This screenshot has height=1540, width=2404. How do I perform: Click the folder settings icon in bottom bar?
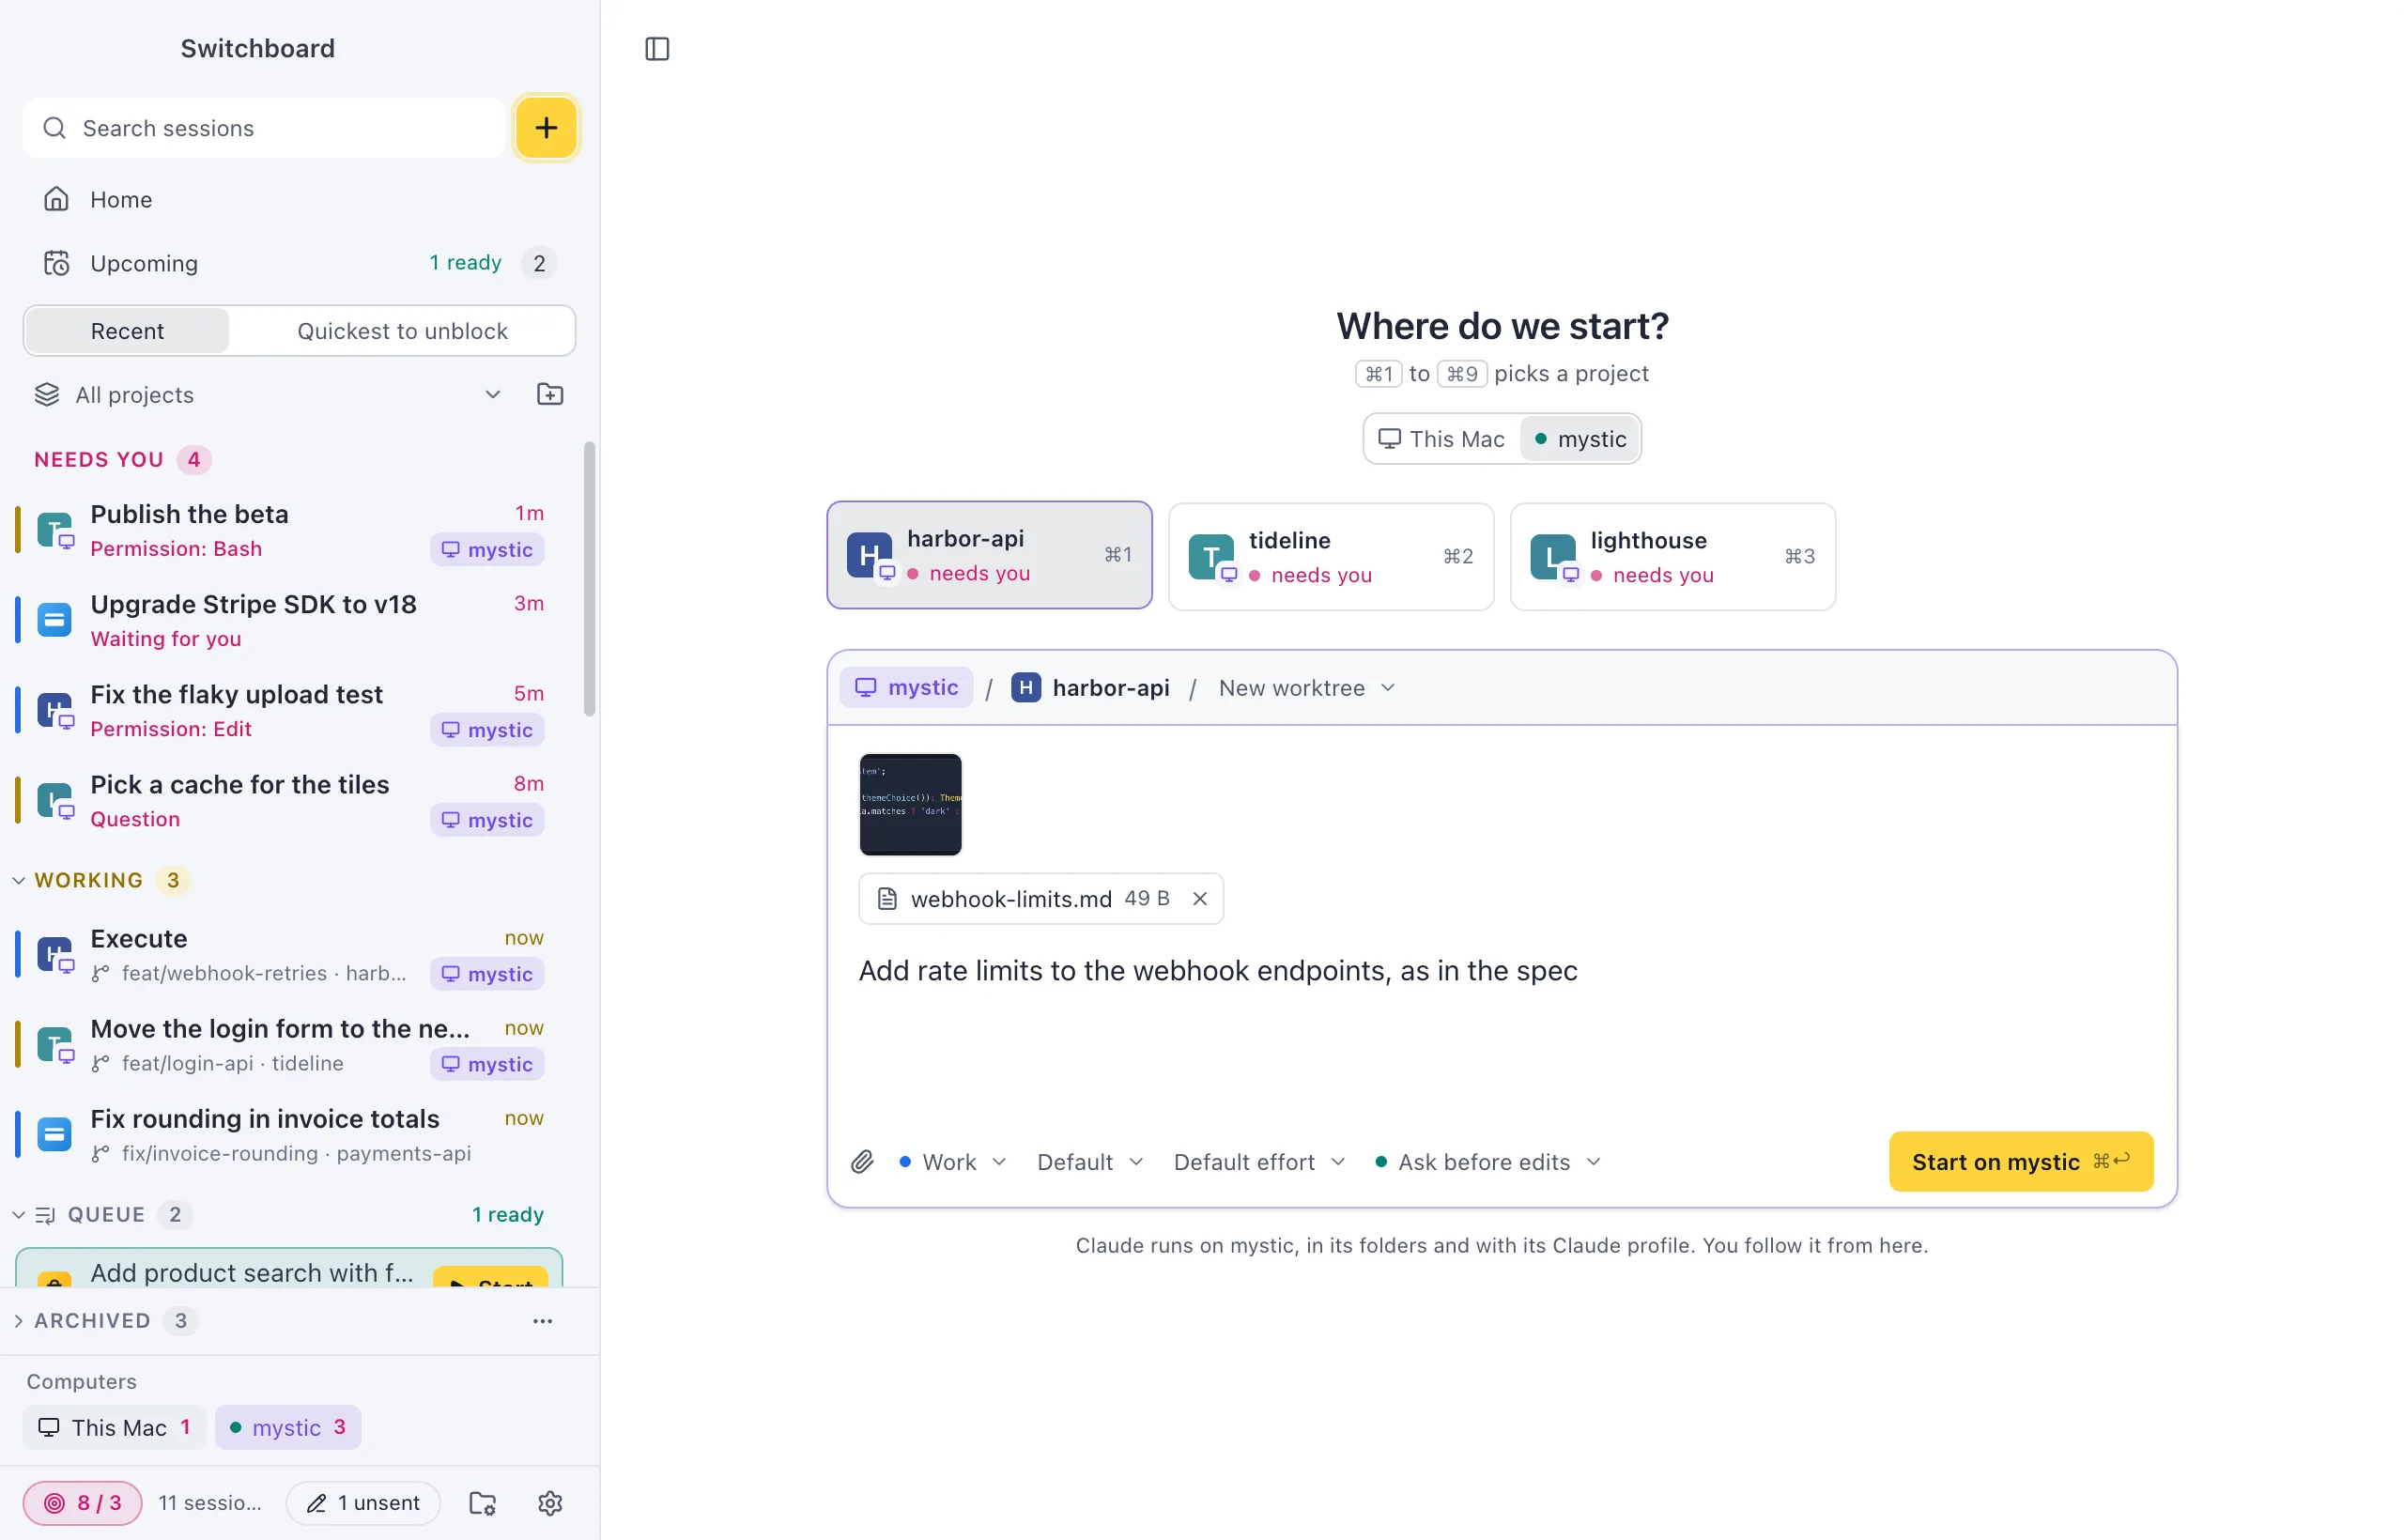(x=483, y=1502)
